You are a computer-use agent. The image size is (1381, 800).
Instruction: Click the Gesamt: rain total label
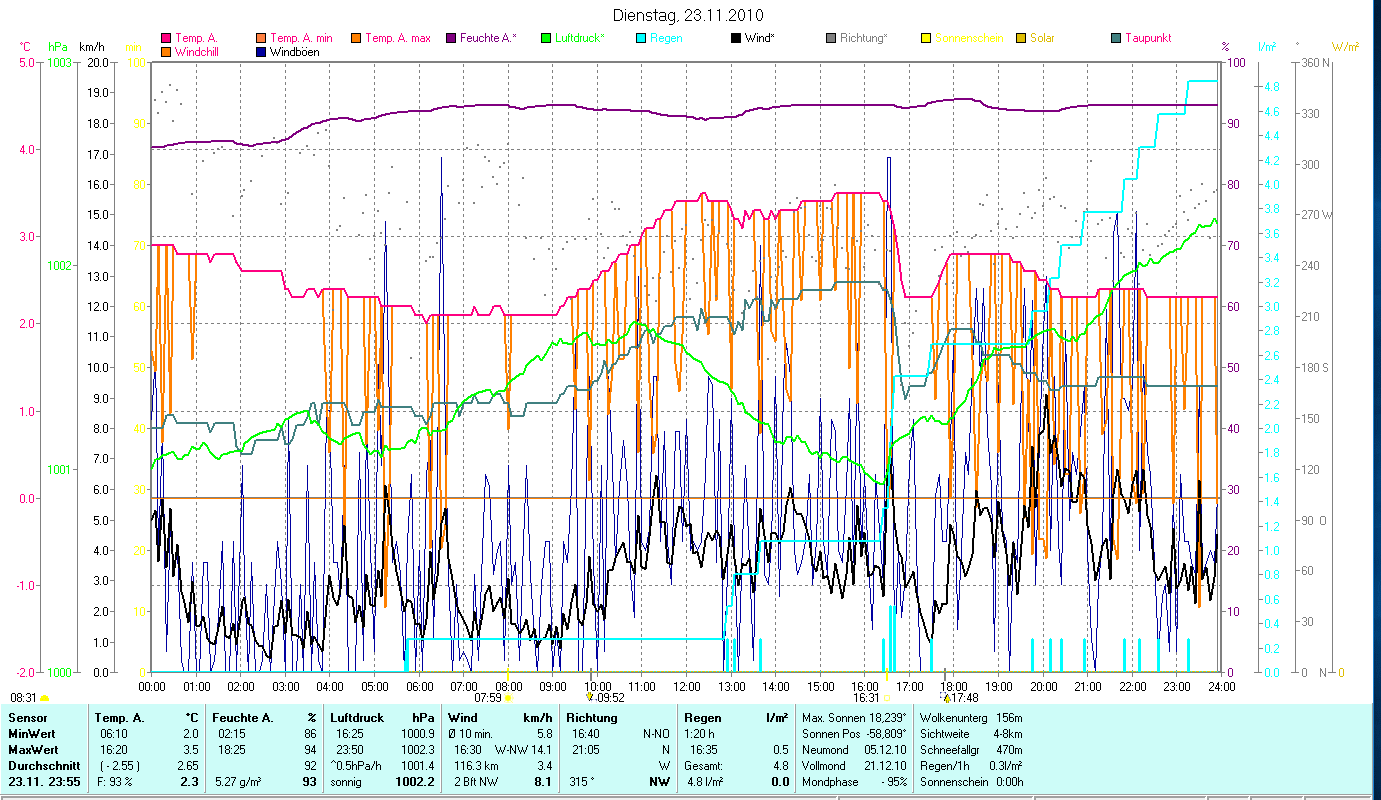(x=702, y=766)
